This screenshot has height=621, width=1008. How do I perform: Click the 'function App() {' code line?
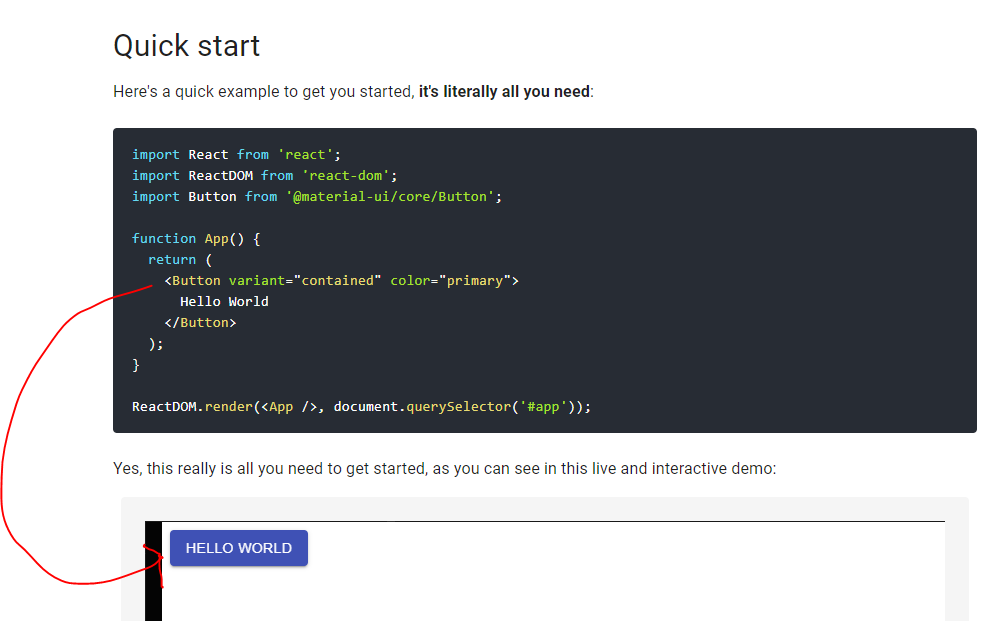[x=196, y=238]
